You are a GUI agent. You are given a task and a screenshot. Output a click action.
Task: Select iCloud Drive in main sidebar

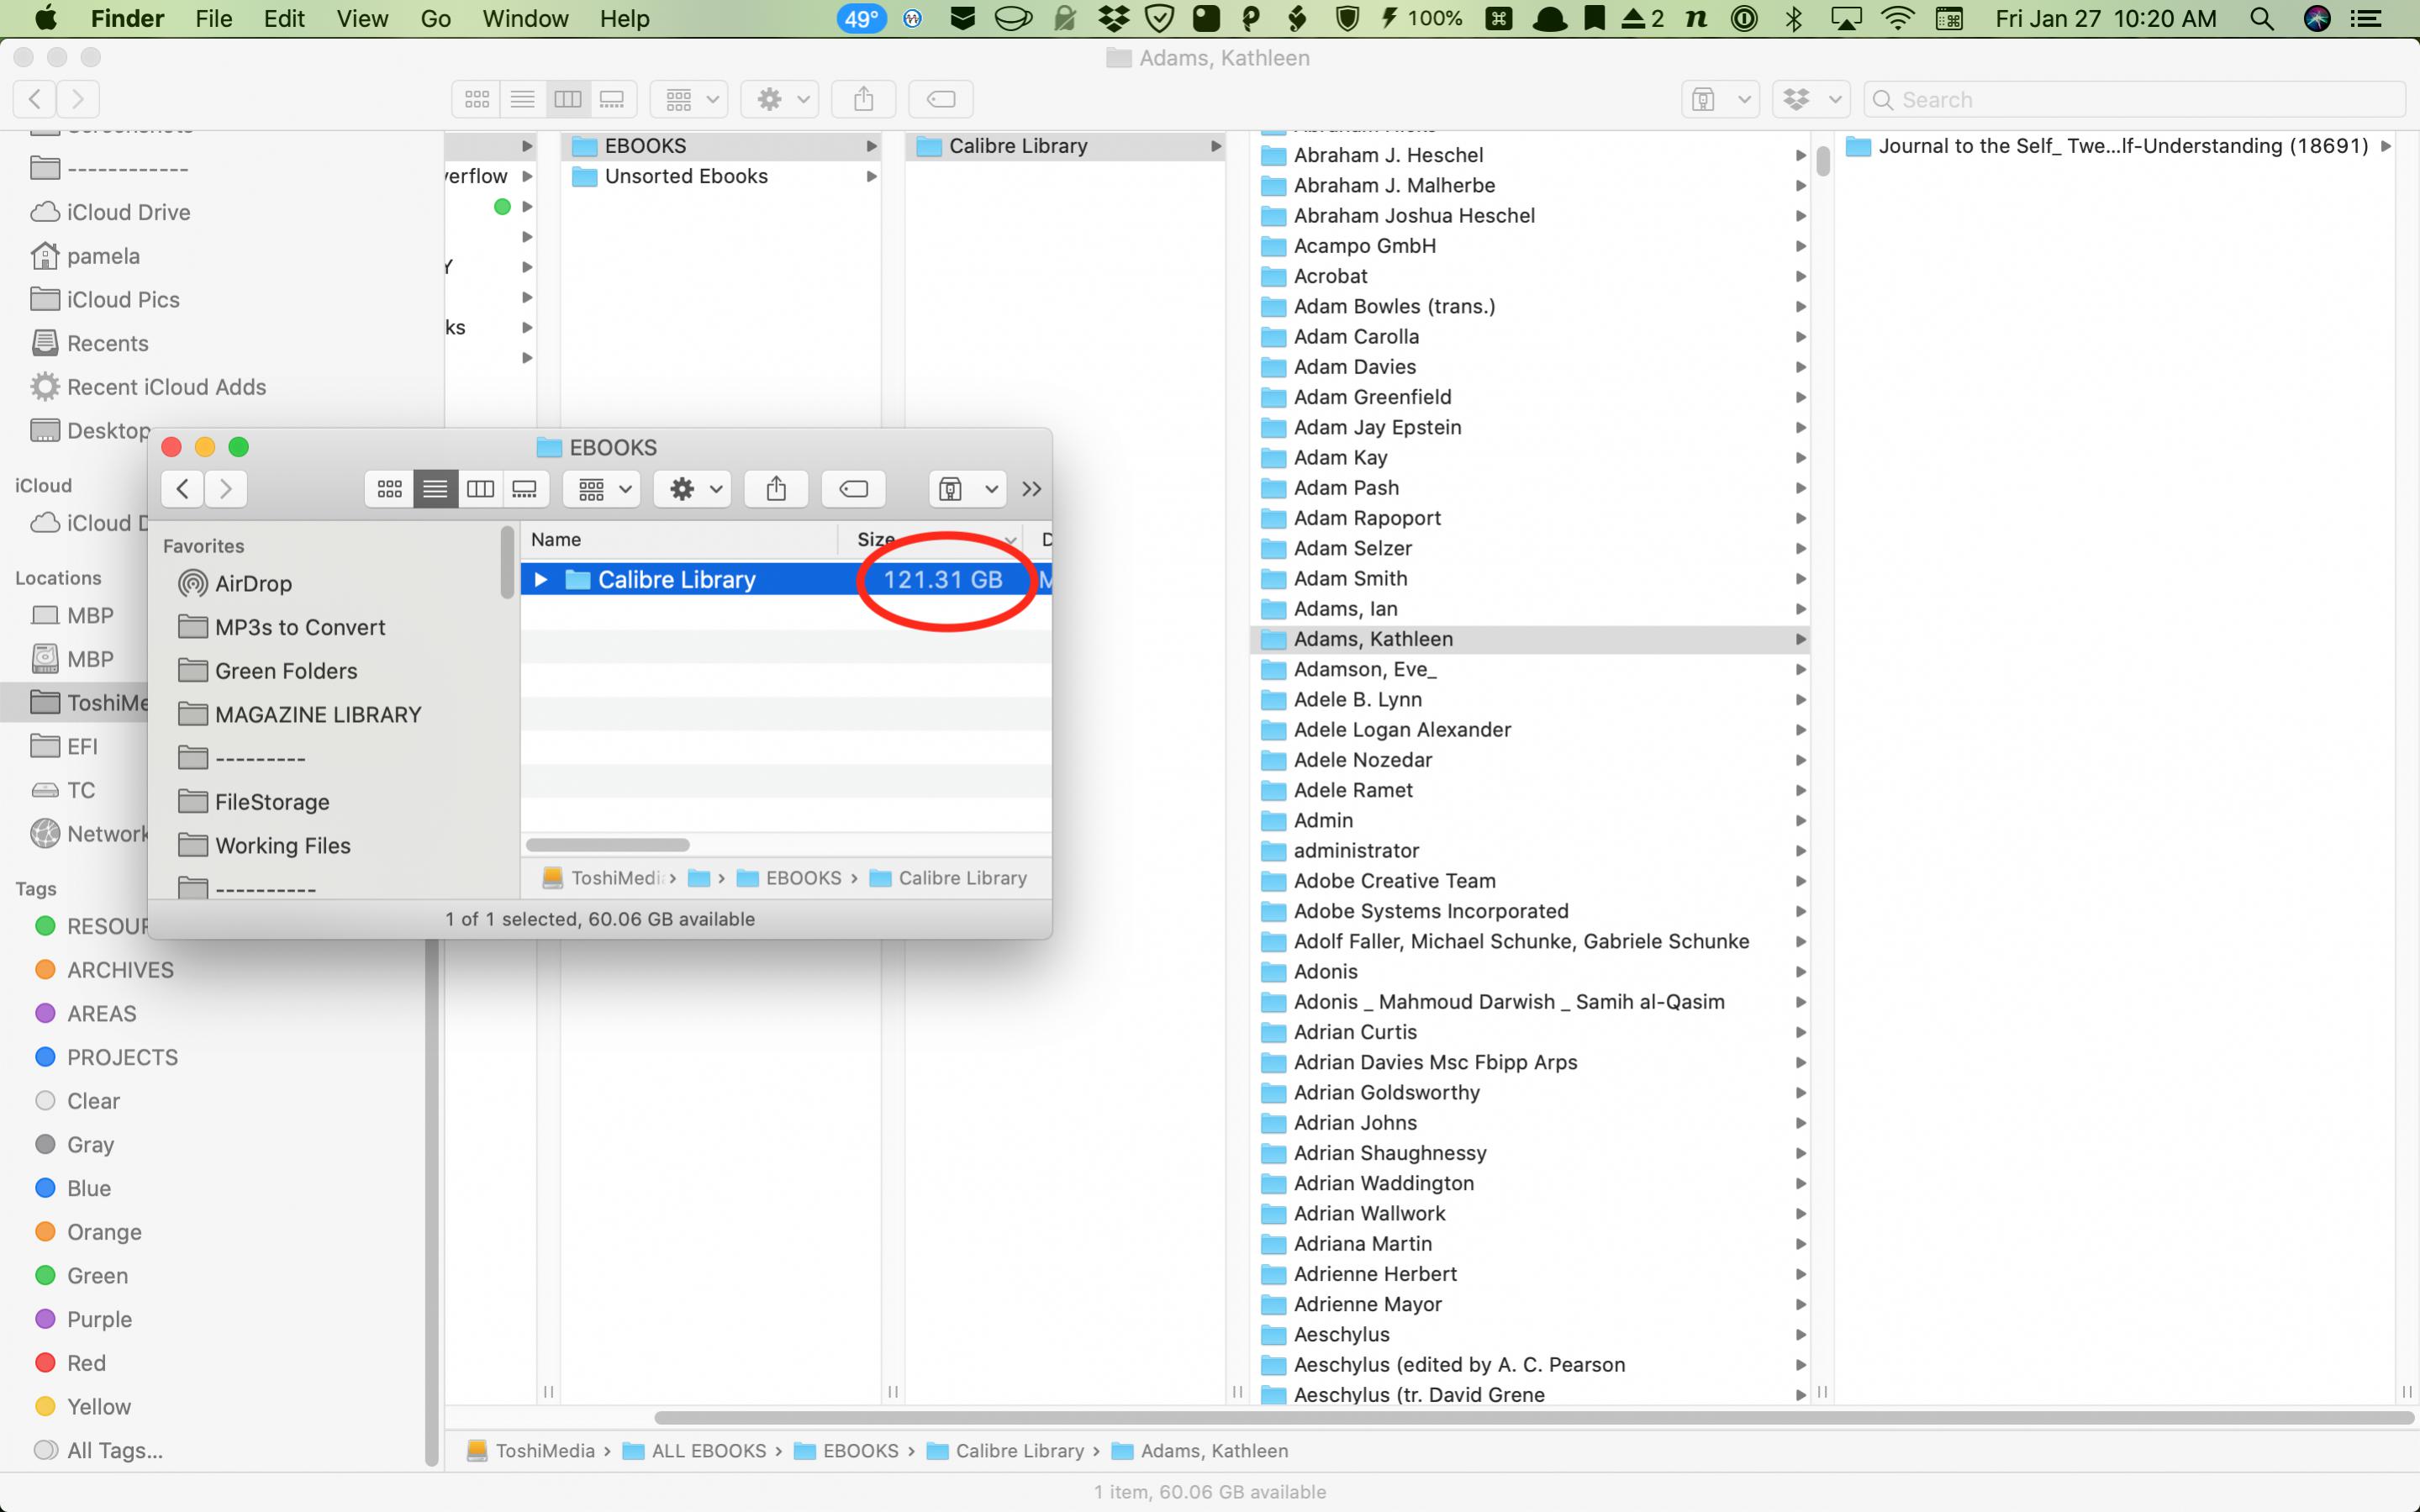[x=110, y=212]
